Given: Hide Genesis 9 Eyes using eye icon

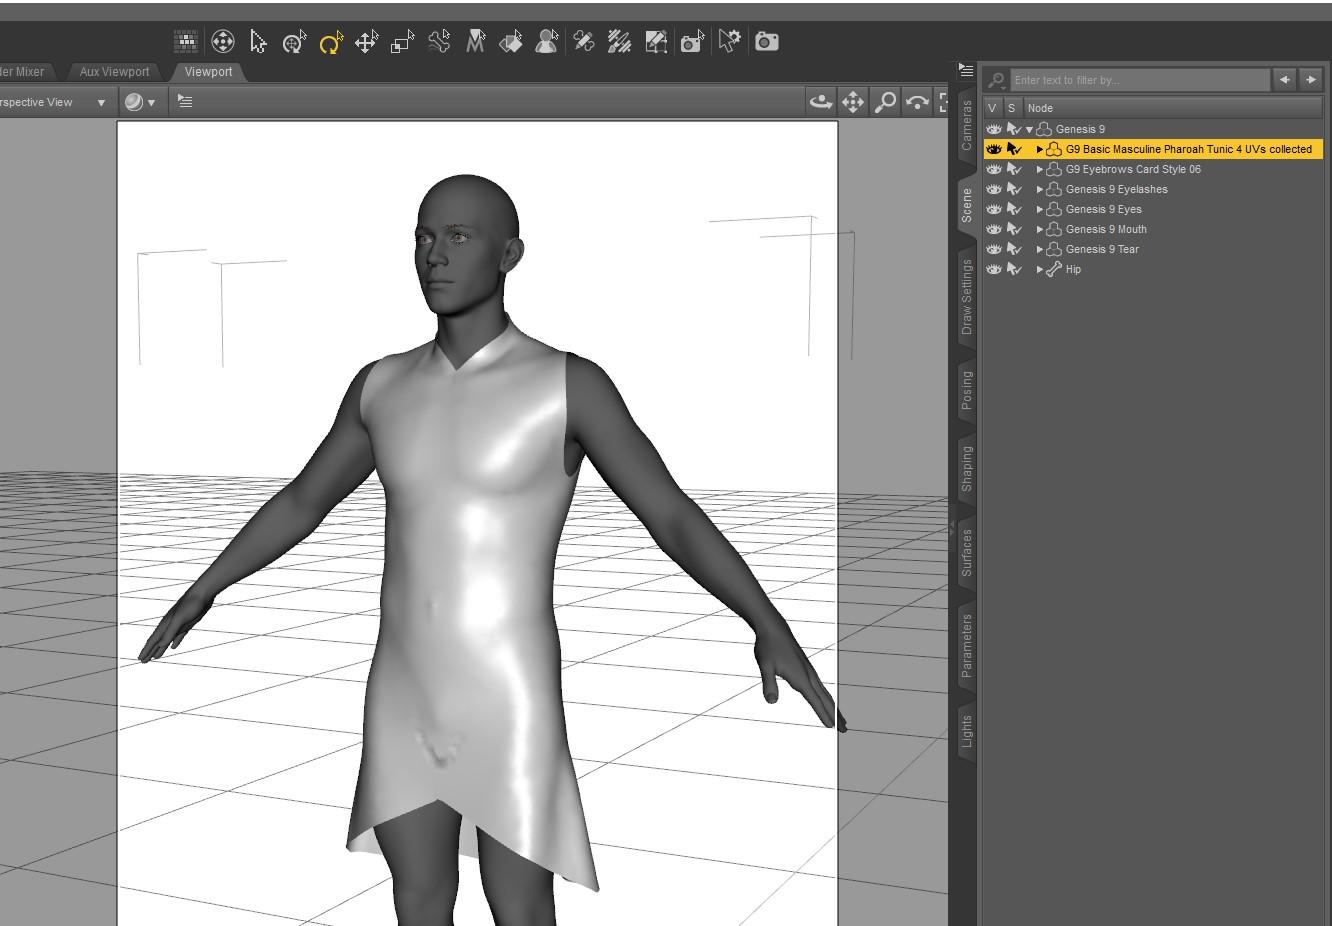Looking at the screenshot, I should click(993, 209).
